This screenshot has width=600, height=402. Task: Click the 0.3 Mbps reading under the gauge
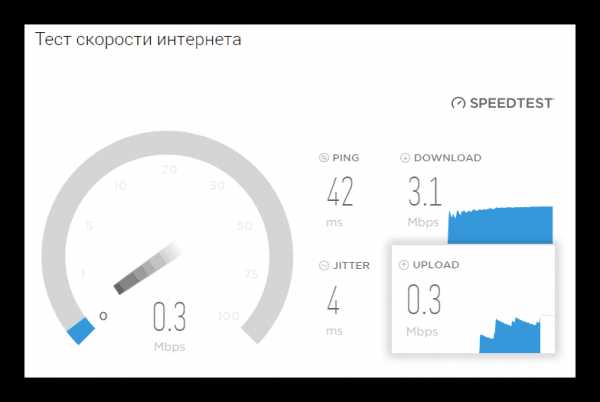coord(170,325)
